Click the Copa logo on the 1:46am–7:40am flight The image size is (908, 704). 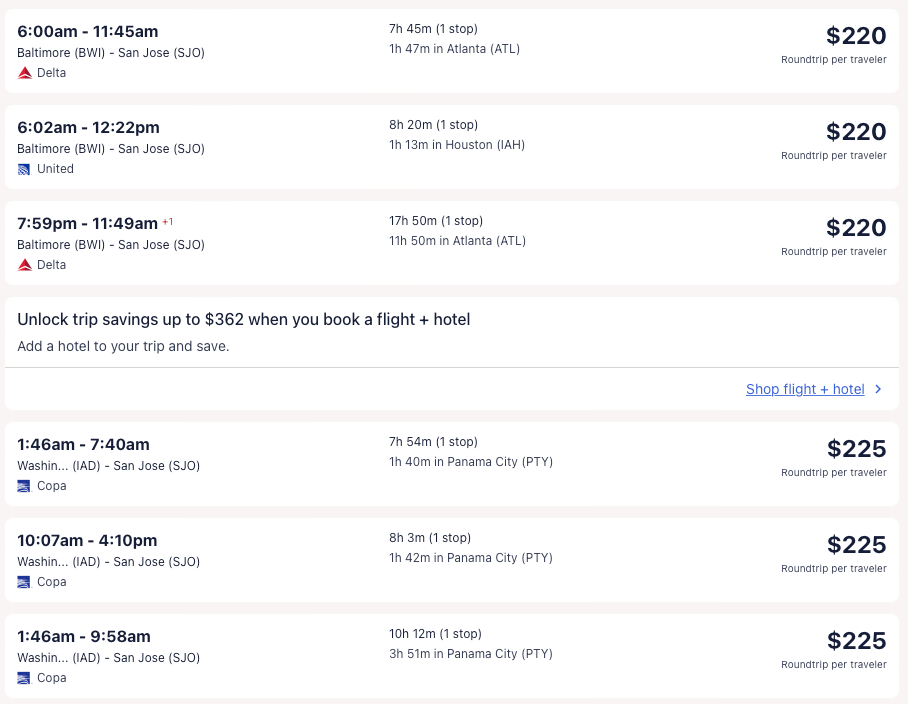[x=25, y=486]
